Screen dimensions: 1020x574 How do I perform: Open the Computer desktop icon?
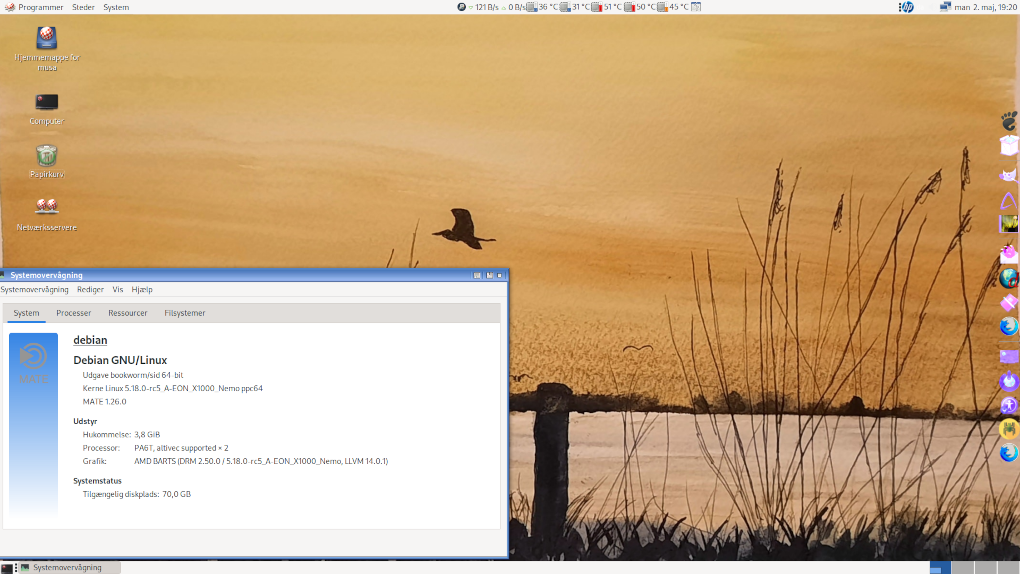coord(46,103)
